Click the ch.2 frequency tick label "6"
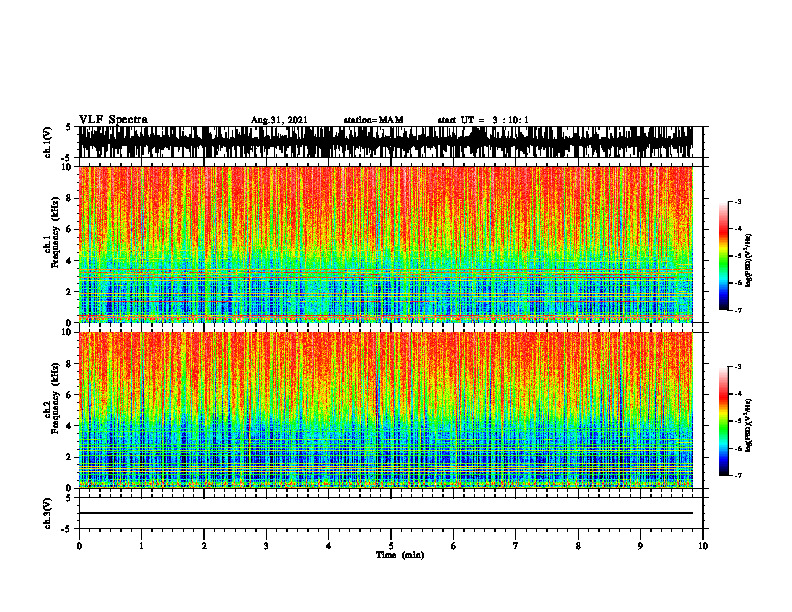 (69, 395)
